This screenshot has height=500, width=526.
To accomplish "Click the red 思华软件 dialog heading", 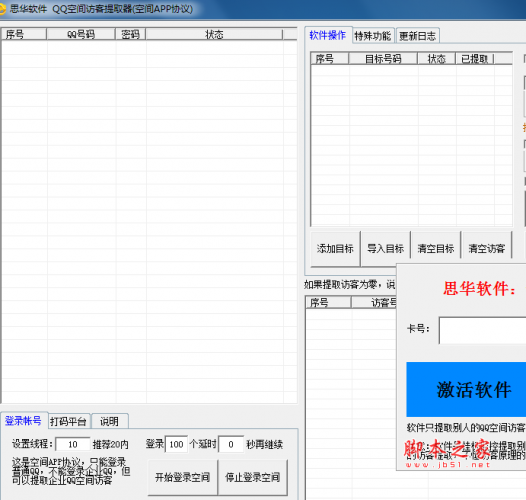I will click(x=479, y=288).
